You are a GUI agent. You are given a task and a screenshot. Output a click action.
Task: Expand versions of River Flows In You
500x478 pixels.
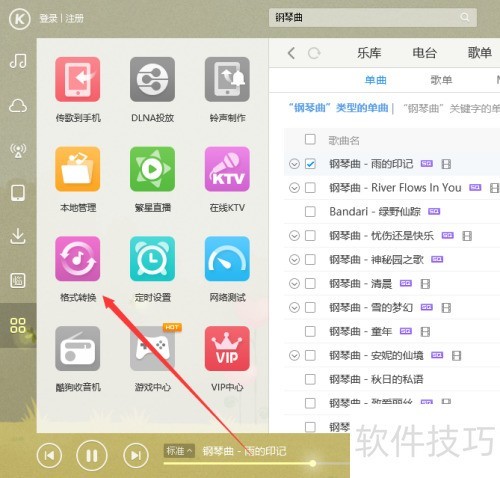click(x=294, y=188)
